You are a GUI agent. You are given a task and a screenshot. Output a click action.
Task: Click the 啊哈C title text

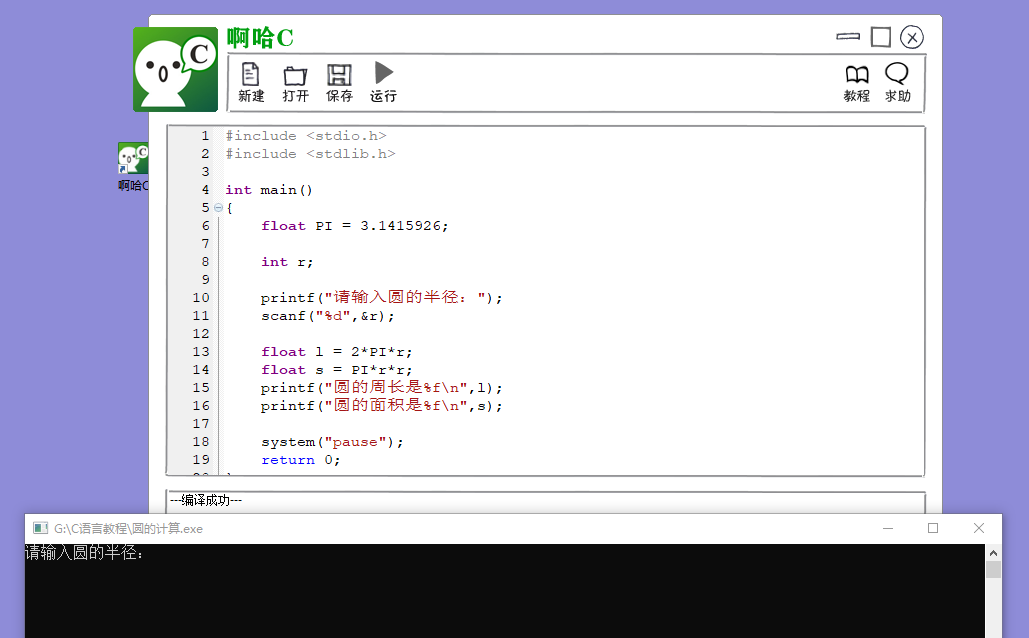click(x=260, y=37)
